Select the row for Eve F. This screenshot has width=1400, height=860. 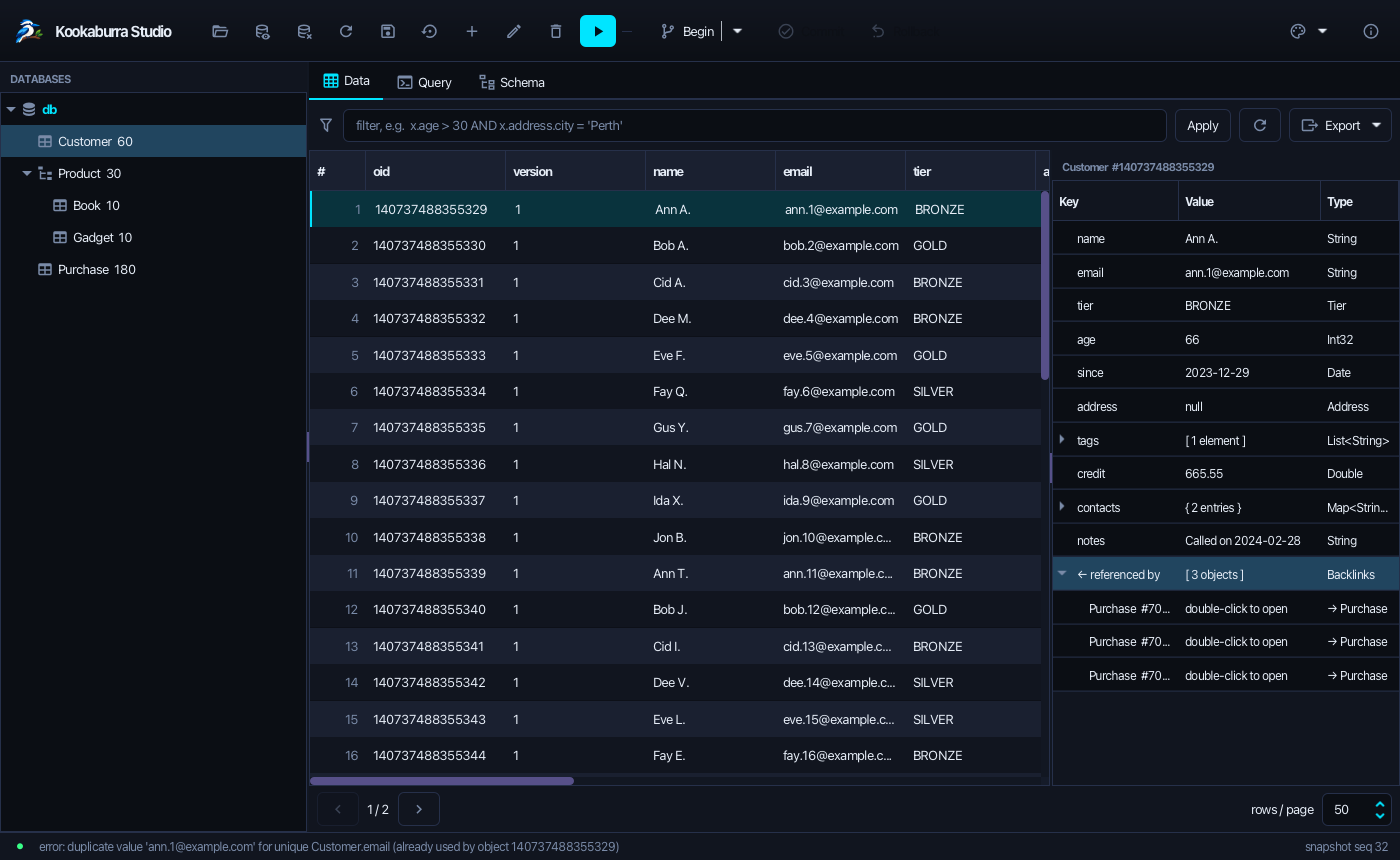[675, 355]
